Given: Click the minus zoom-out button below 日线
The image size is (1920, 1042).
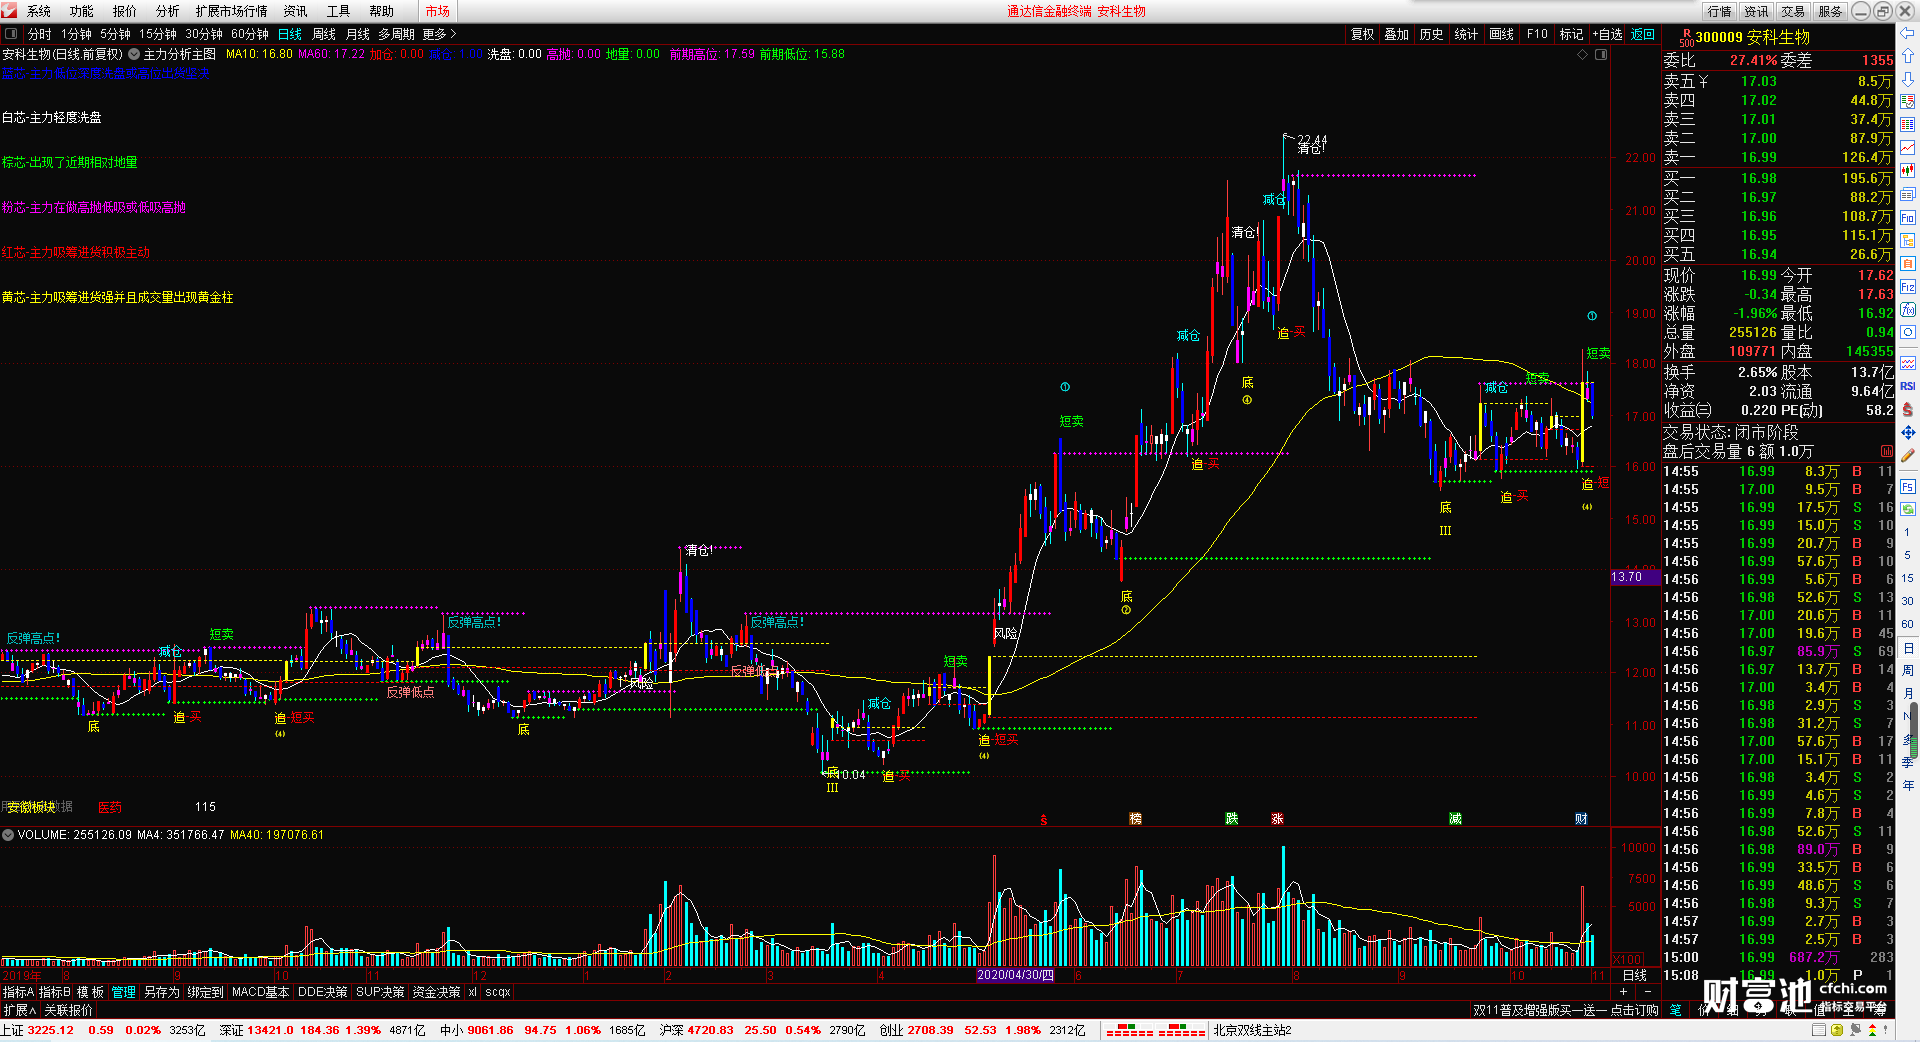Looking at the screenshot, I should (1648, 992).
